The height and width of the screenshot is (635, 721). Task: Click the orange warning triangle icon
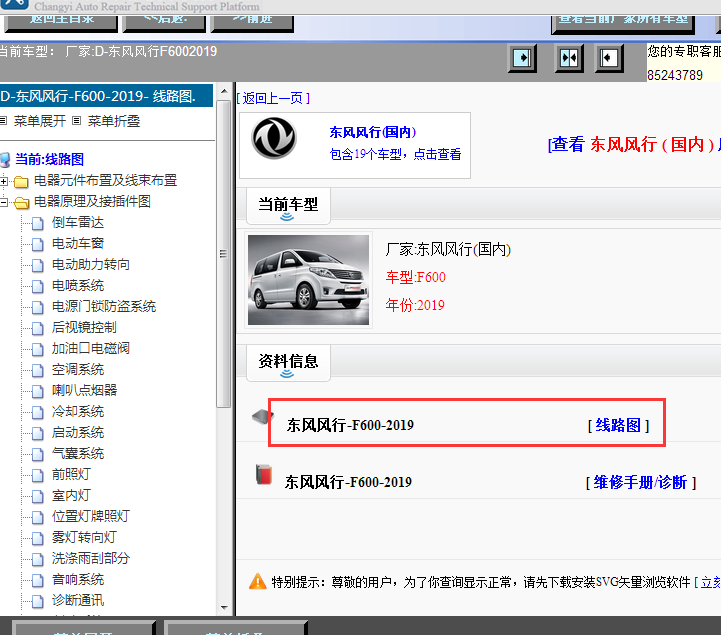[x=258, y=582]
